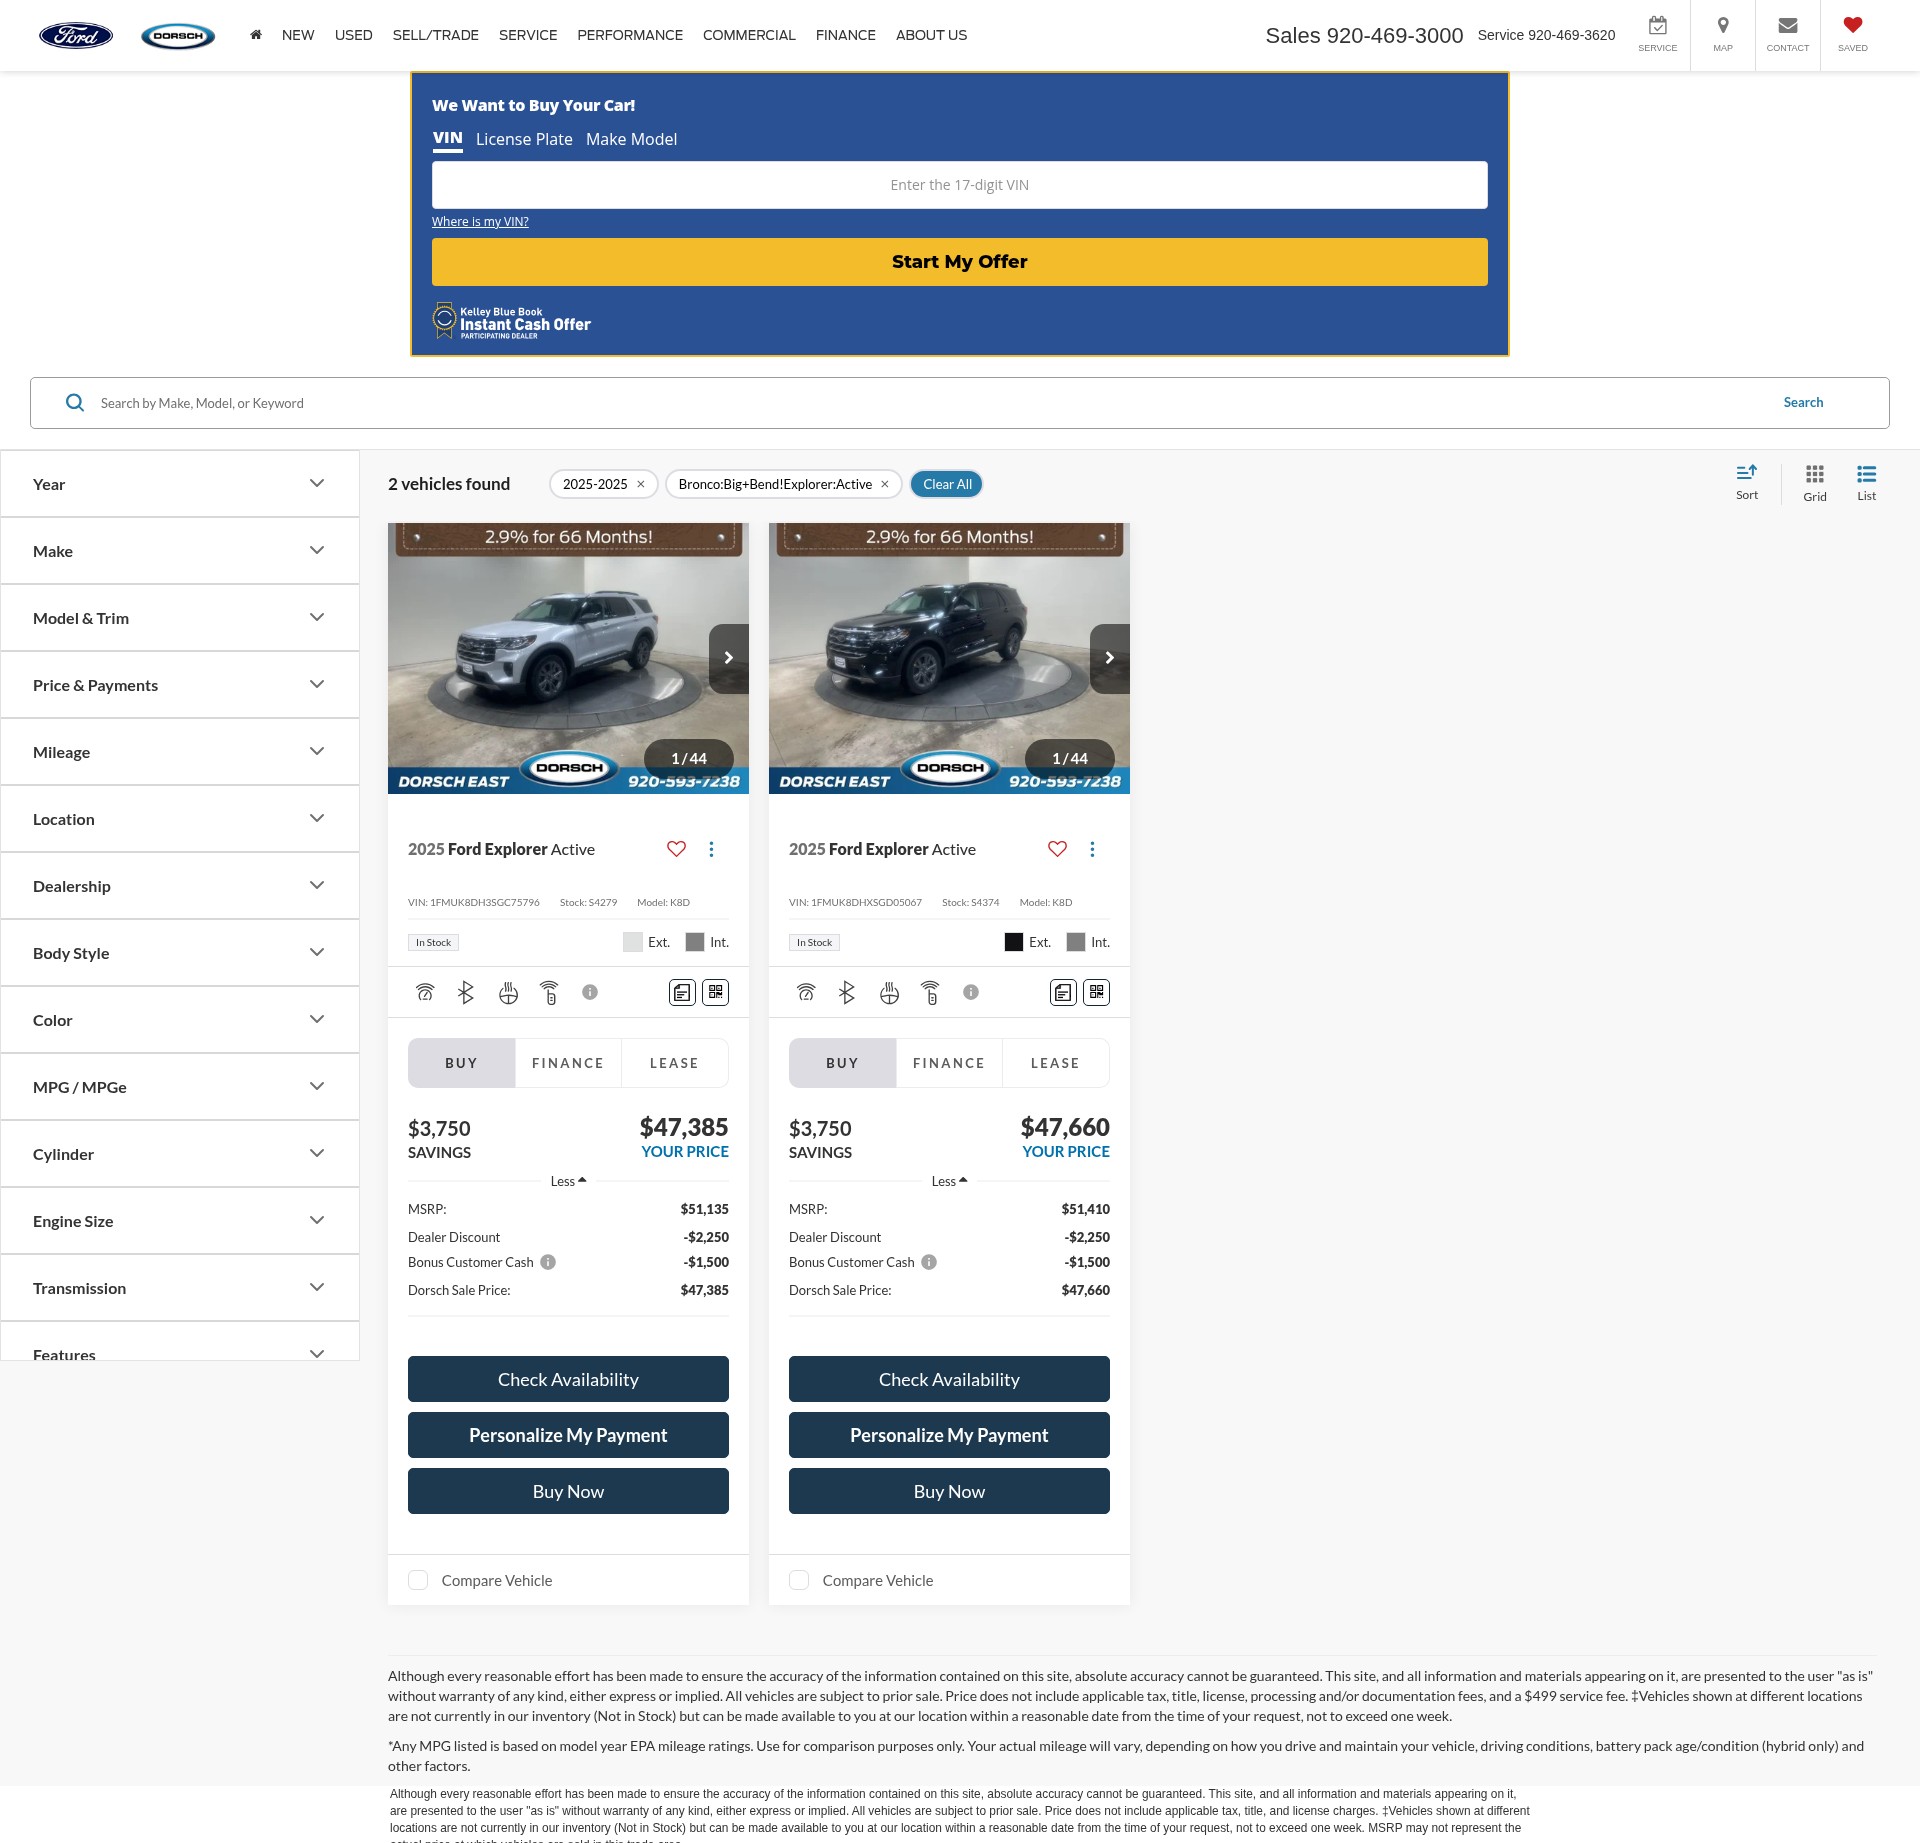The width and height of the screenshot is (1920, 1843).
Task: Click the Ford logo
Action: (x=76, y=36)
